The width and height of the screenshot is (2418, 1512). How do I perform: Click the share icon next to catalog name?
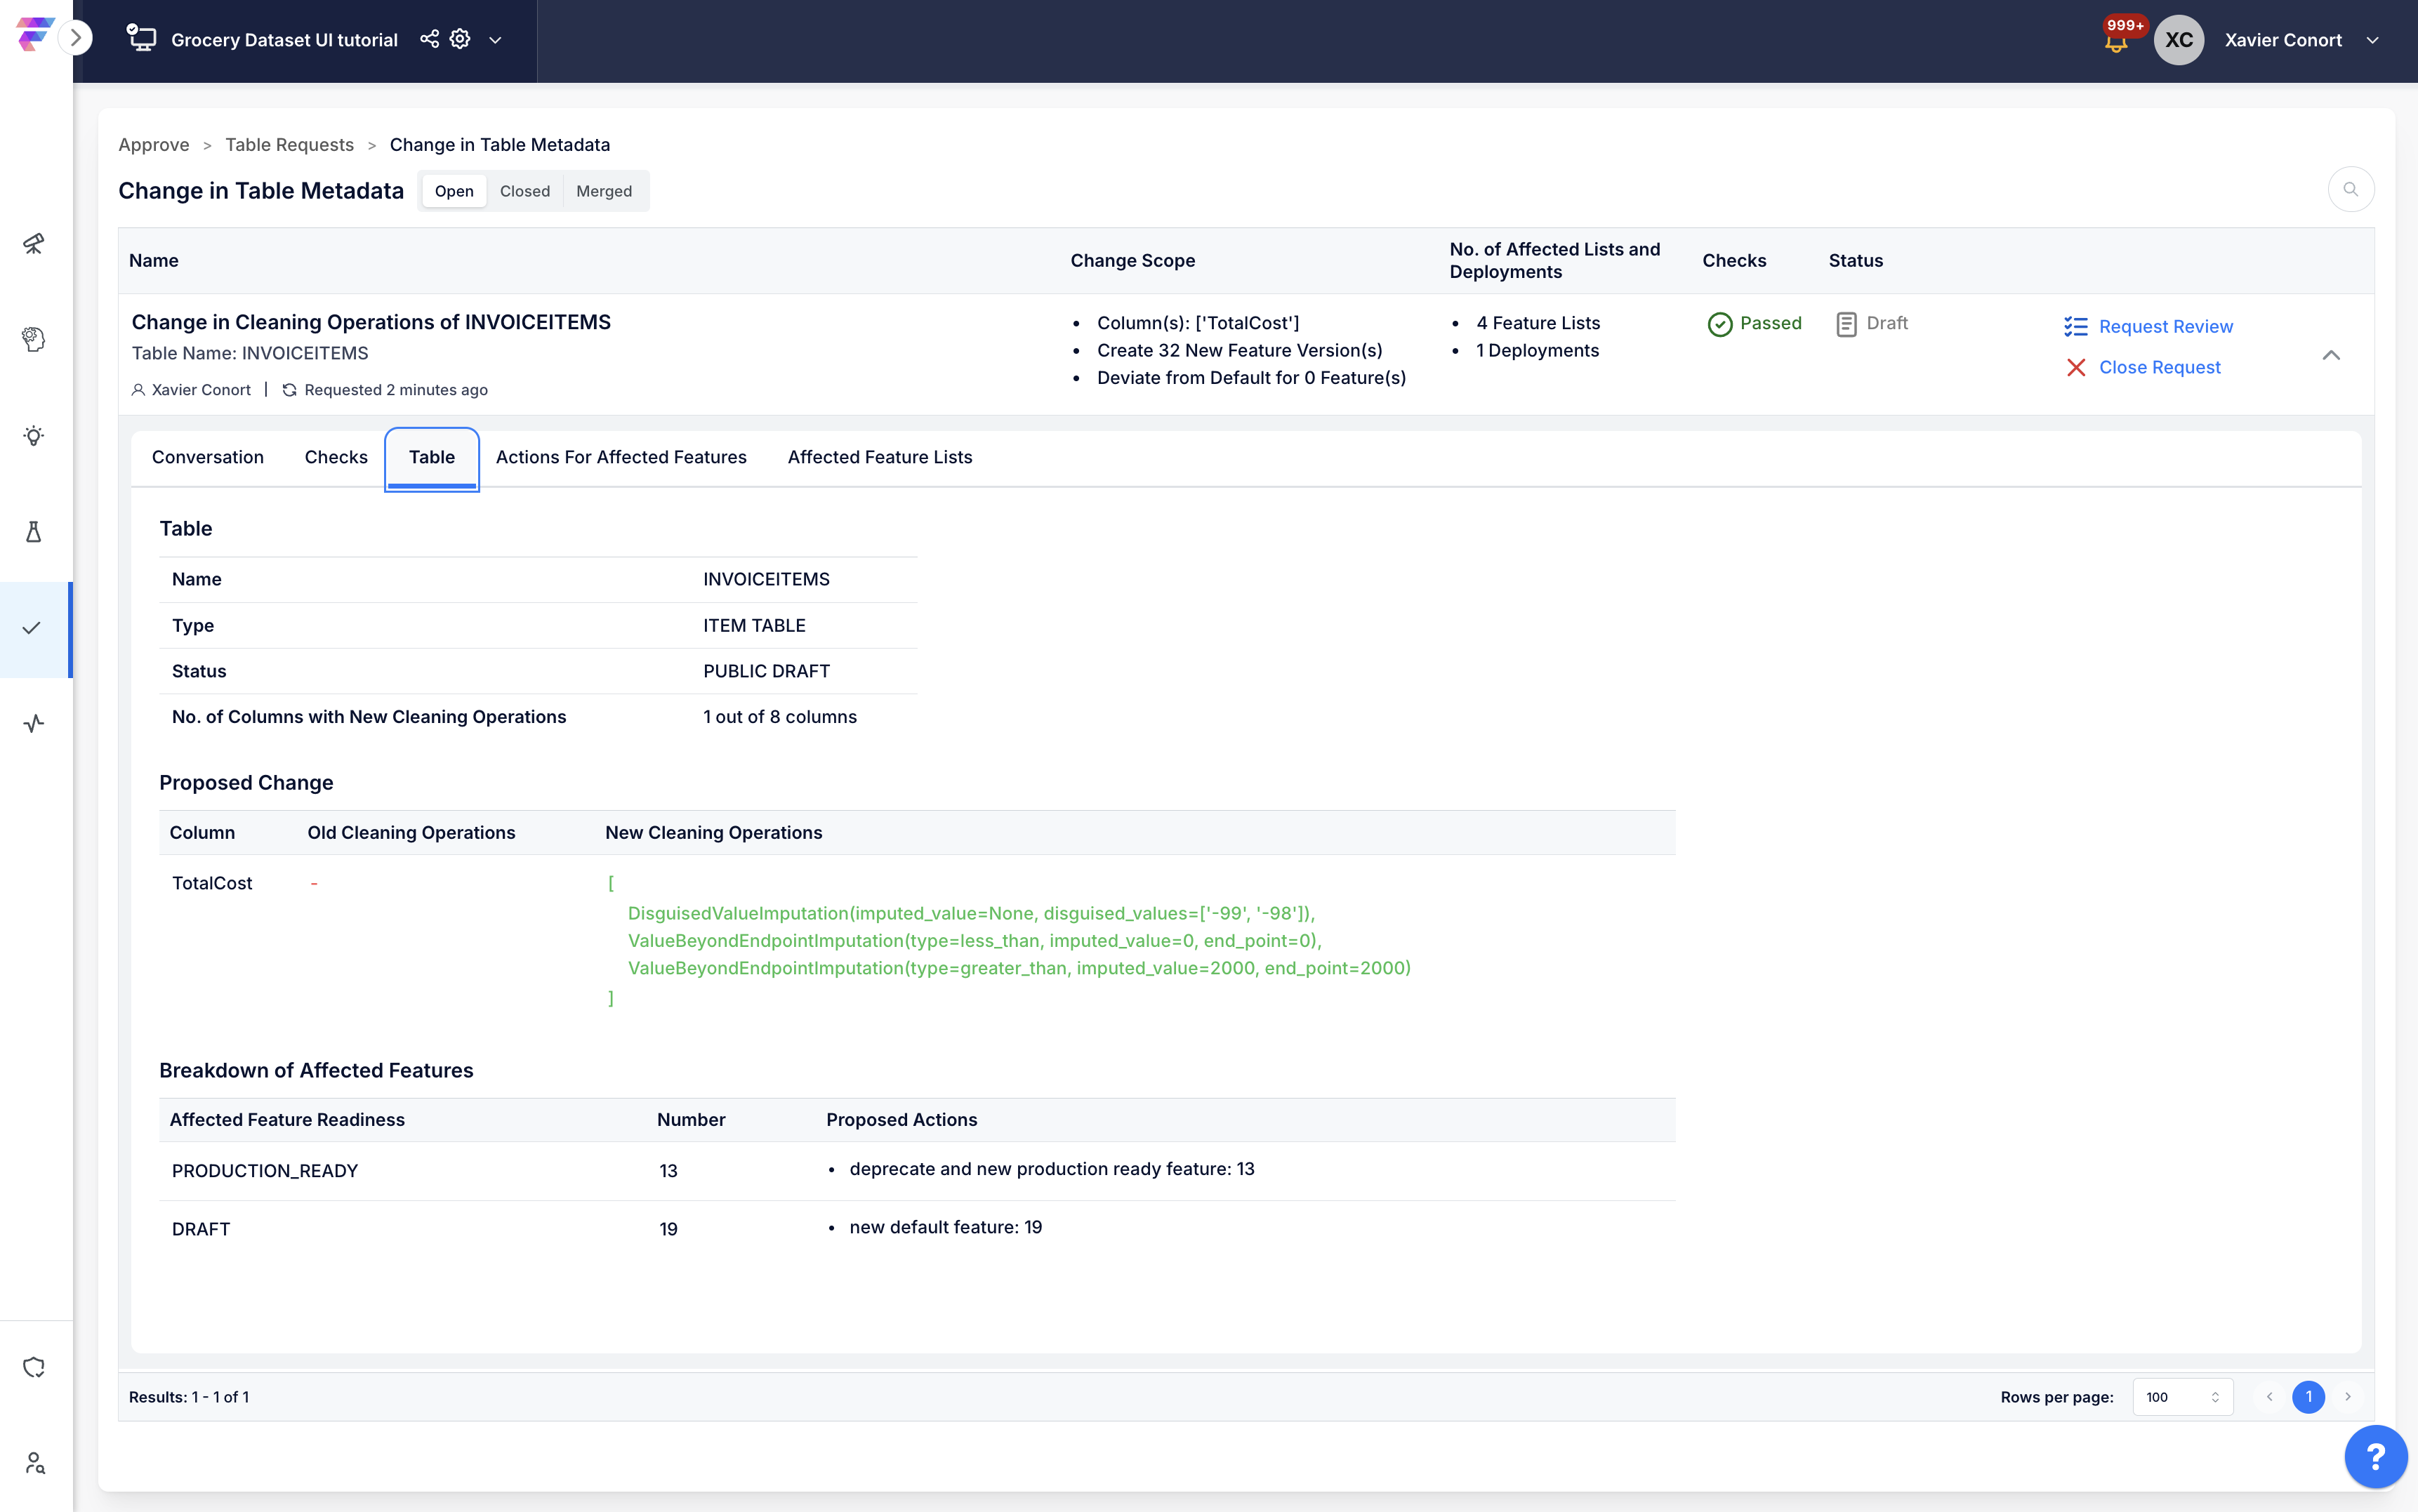point(429,39)
